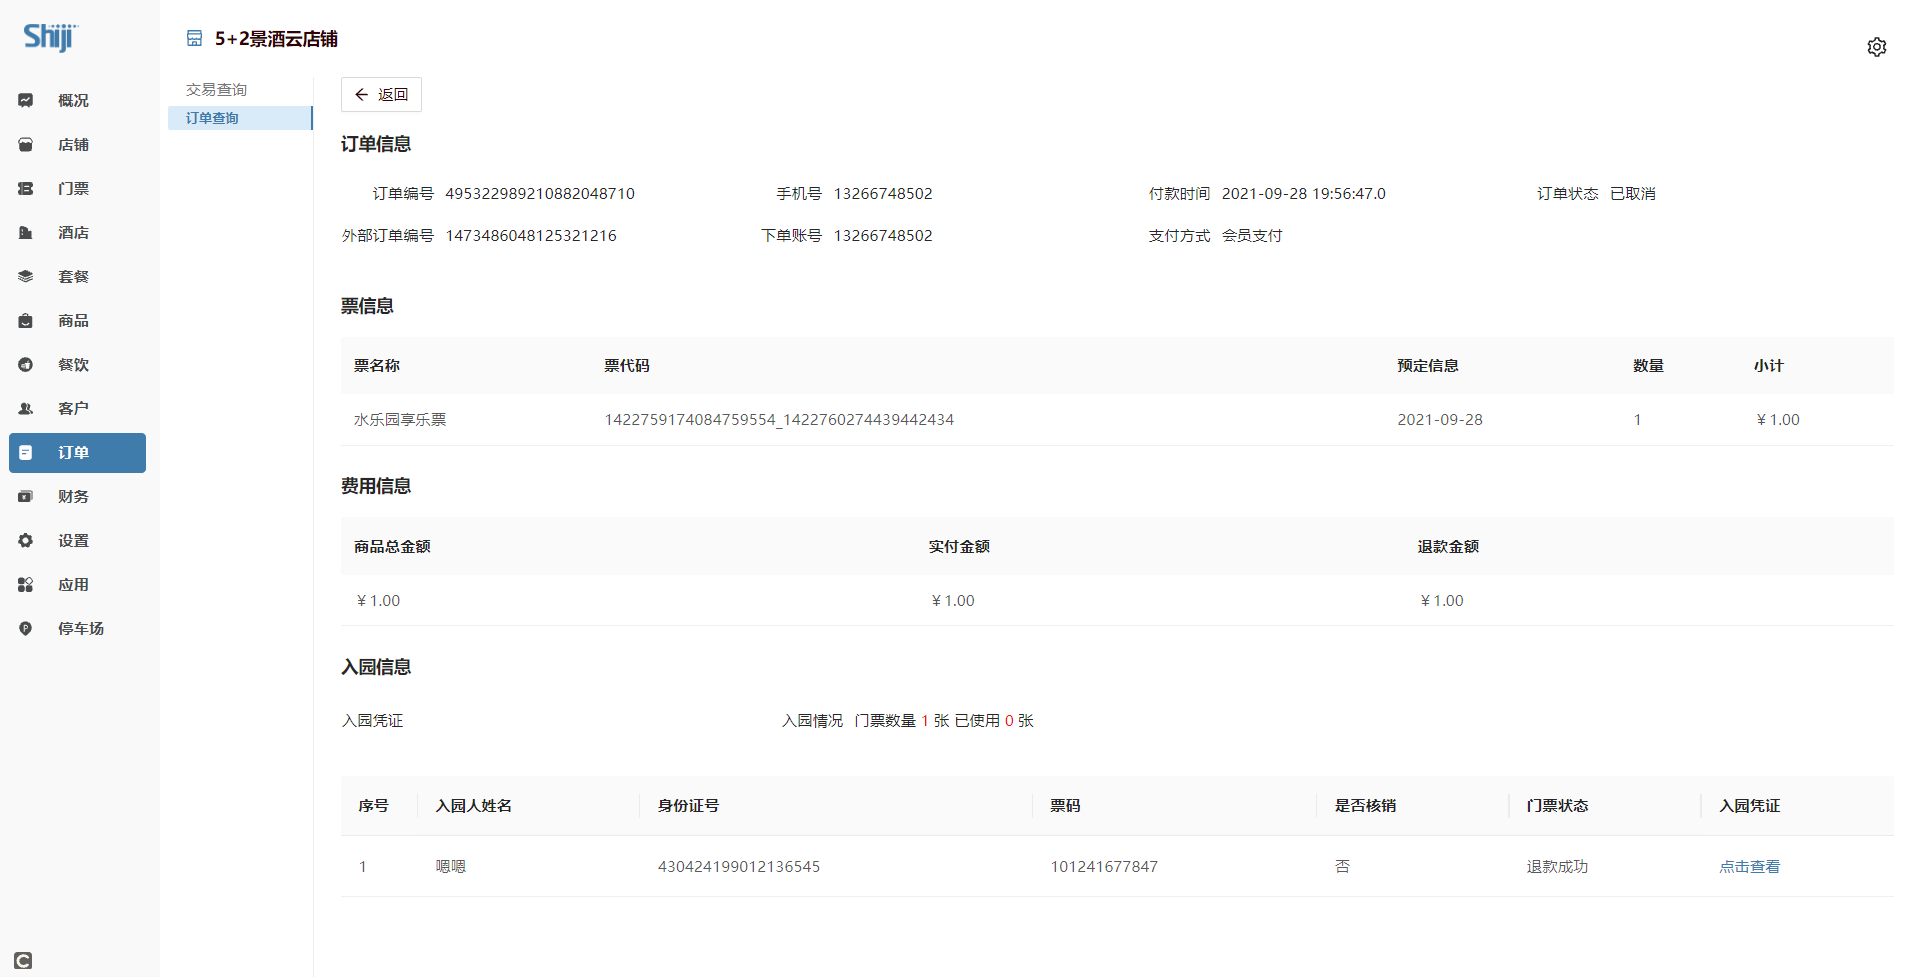Open the 客户 customers menu item
The height and width of the screenshot is (977, 1920).
pos(73,409)
